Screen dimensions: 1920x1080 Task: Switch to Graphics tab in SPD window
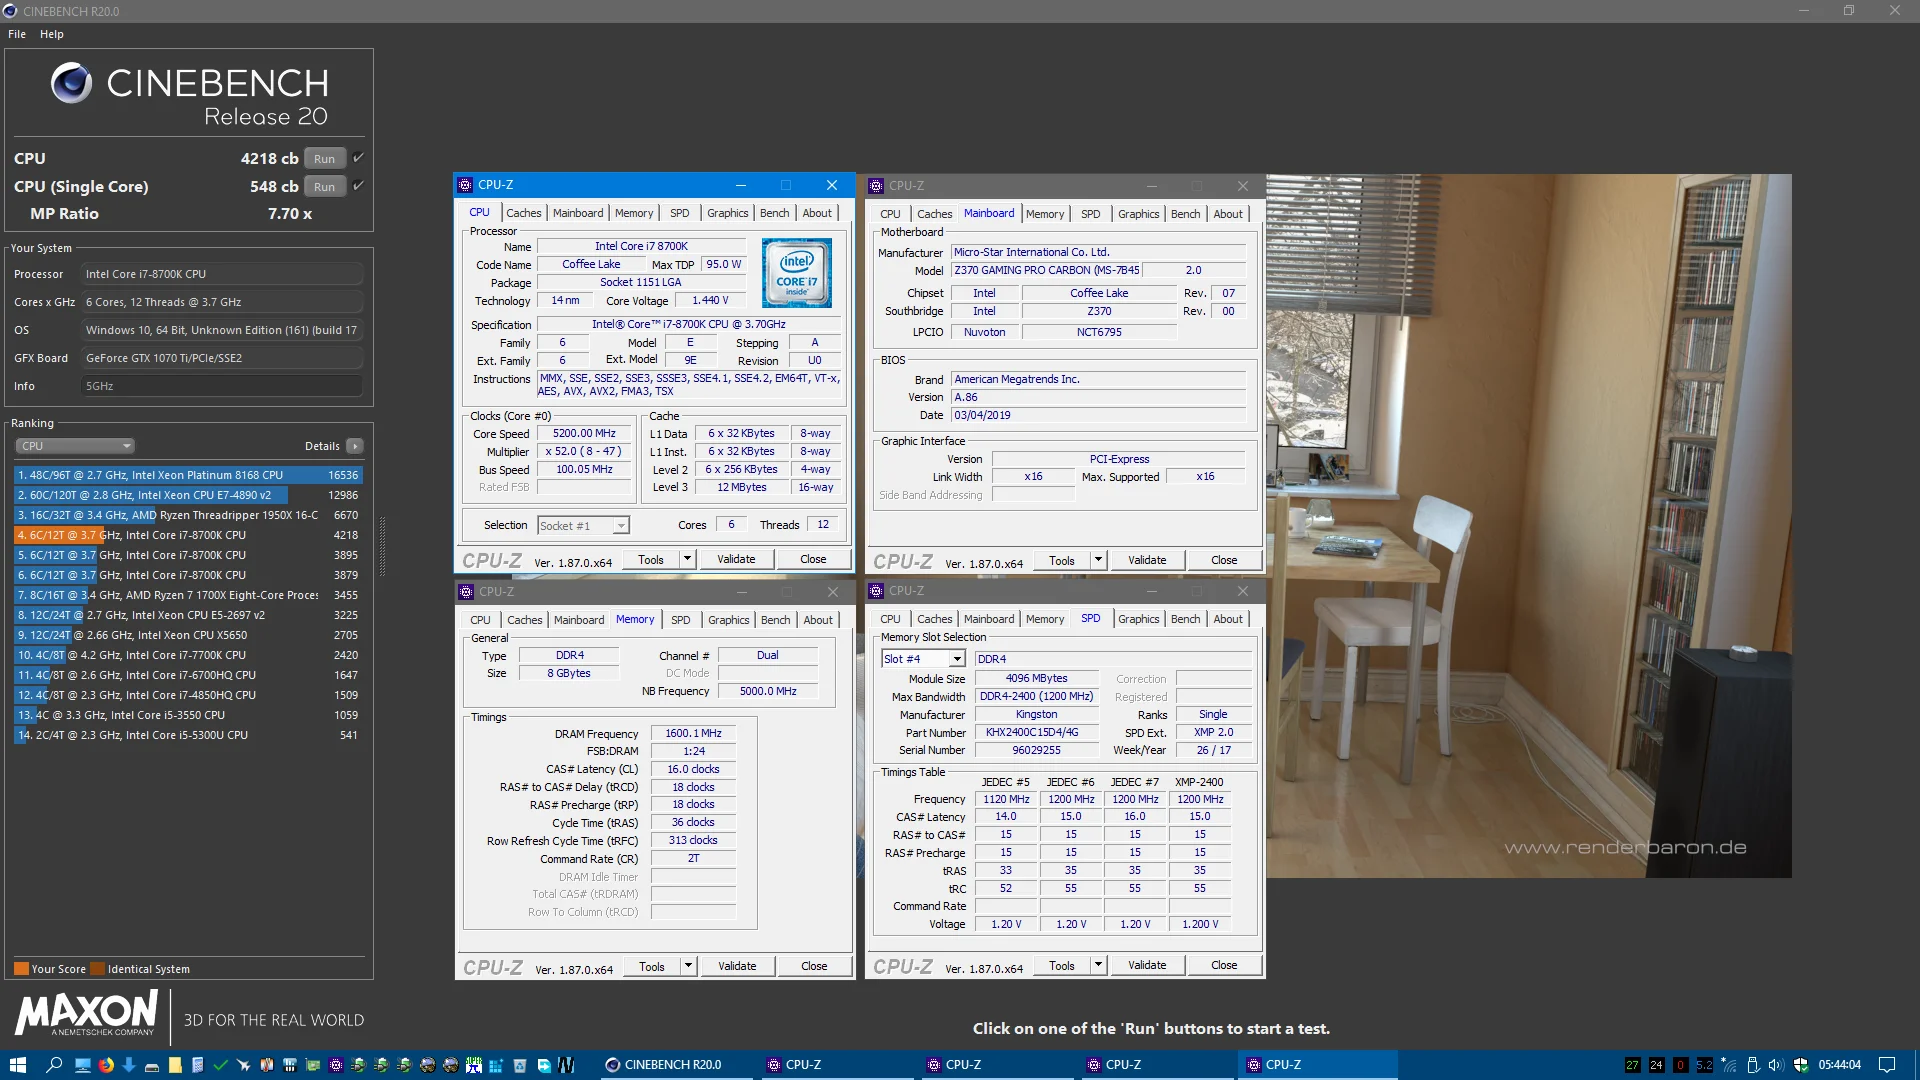coord(1138,619)
